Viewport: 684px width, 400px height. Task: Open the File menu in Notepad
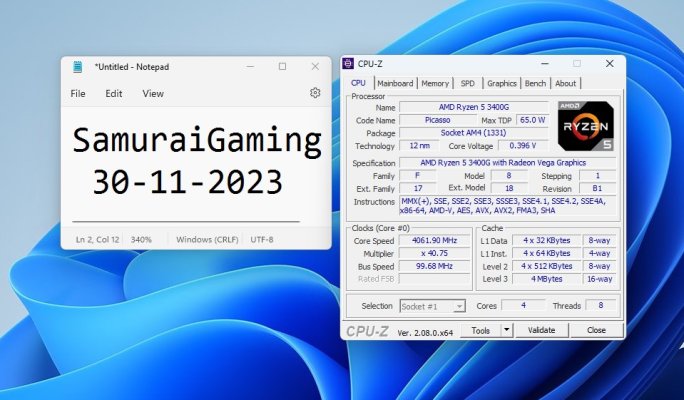pos(78,93)
